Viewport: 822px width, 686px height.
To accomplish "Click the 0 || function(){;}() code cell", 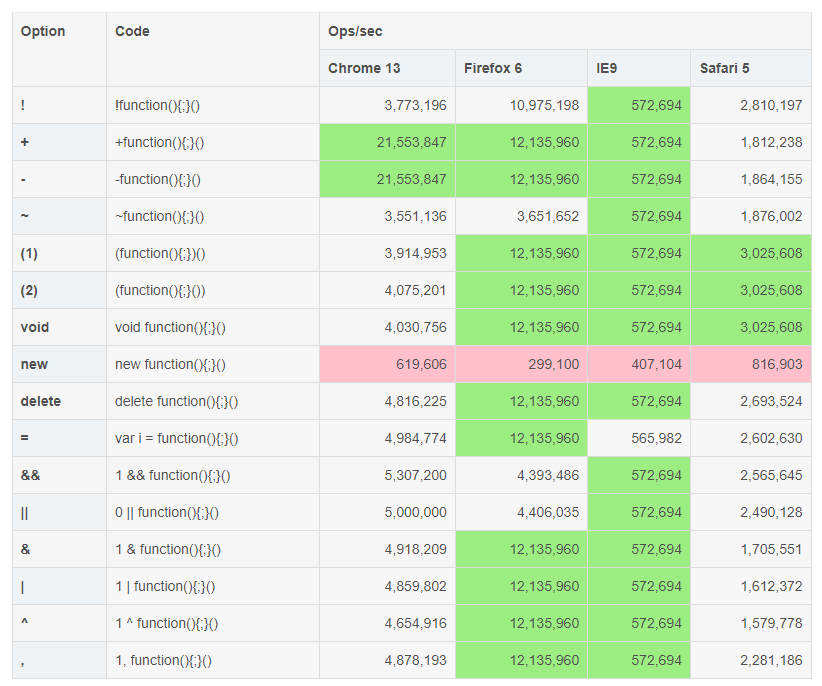I will pyautogui.click(x=167, y=512).
